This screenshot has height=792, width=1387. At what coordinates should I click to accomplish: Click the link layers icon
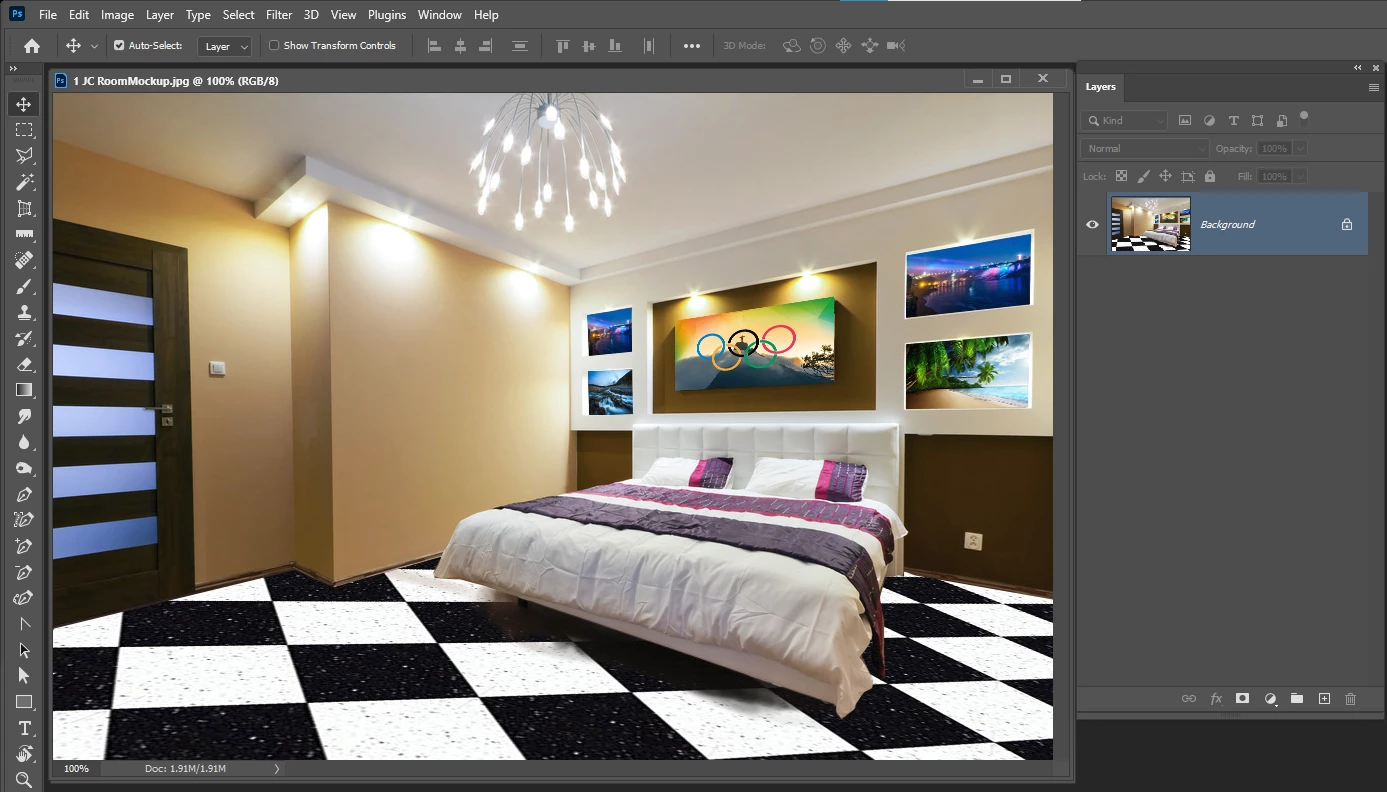pos(1189,699)
